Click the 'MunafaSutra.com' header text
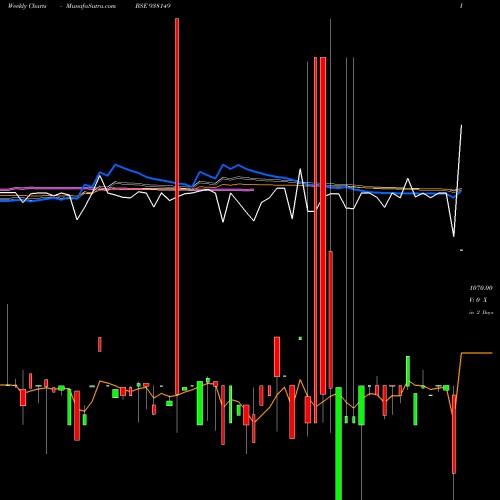 click(x=91, y=6)
